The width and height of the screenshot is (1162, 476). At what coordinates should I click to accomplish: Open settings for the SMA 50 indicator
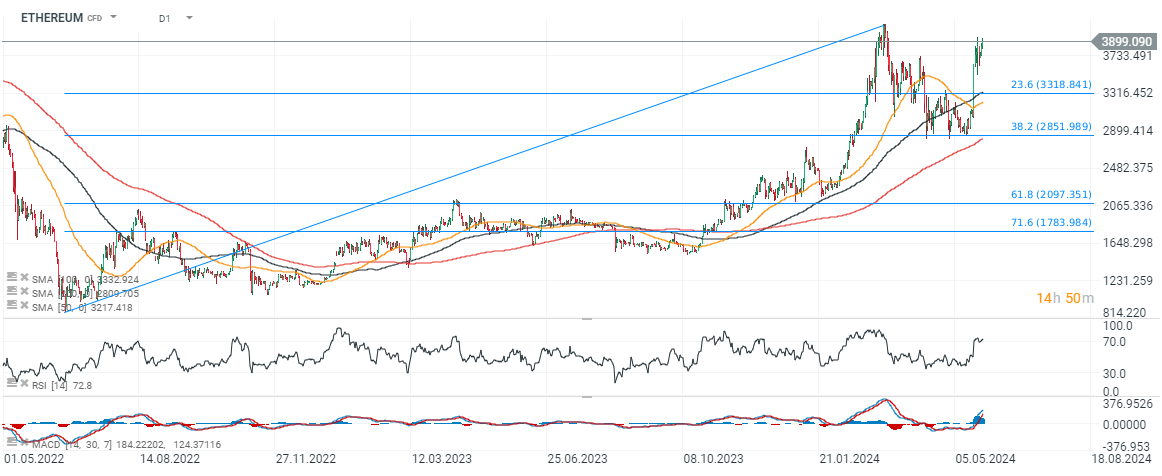(10, 307)
